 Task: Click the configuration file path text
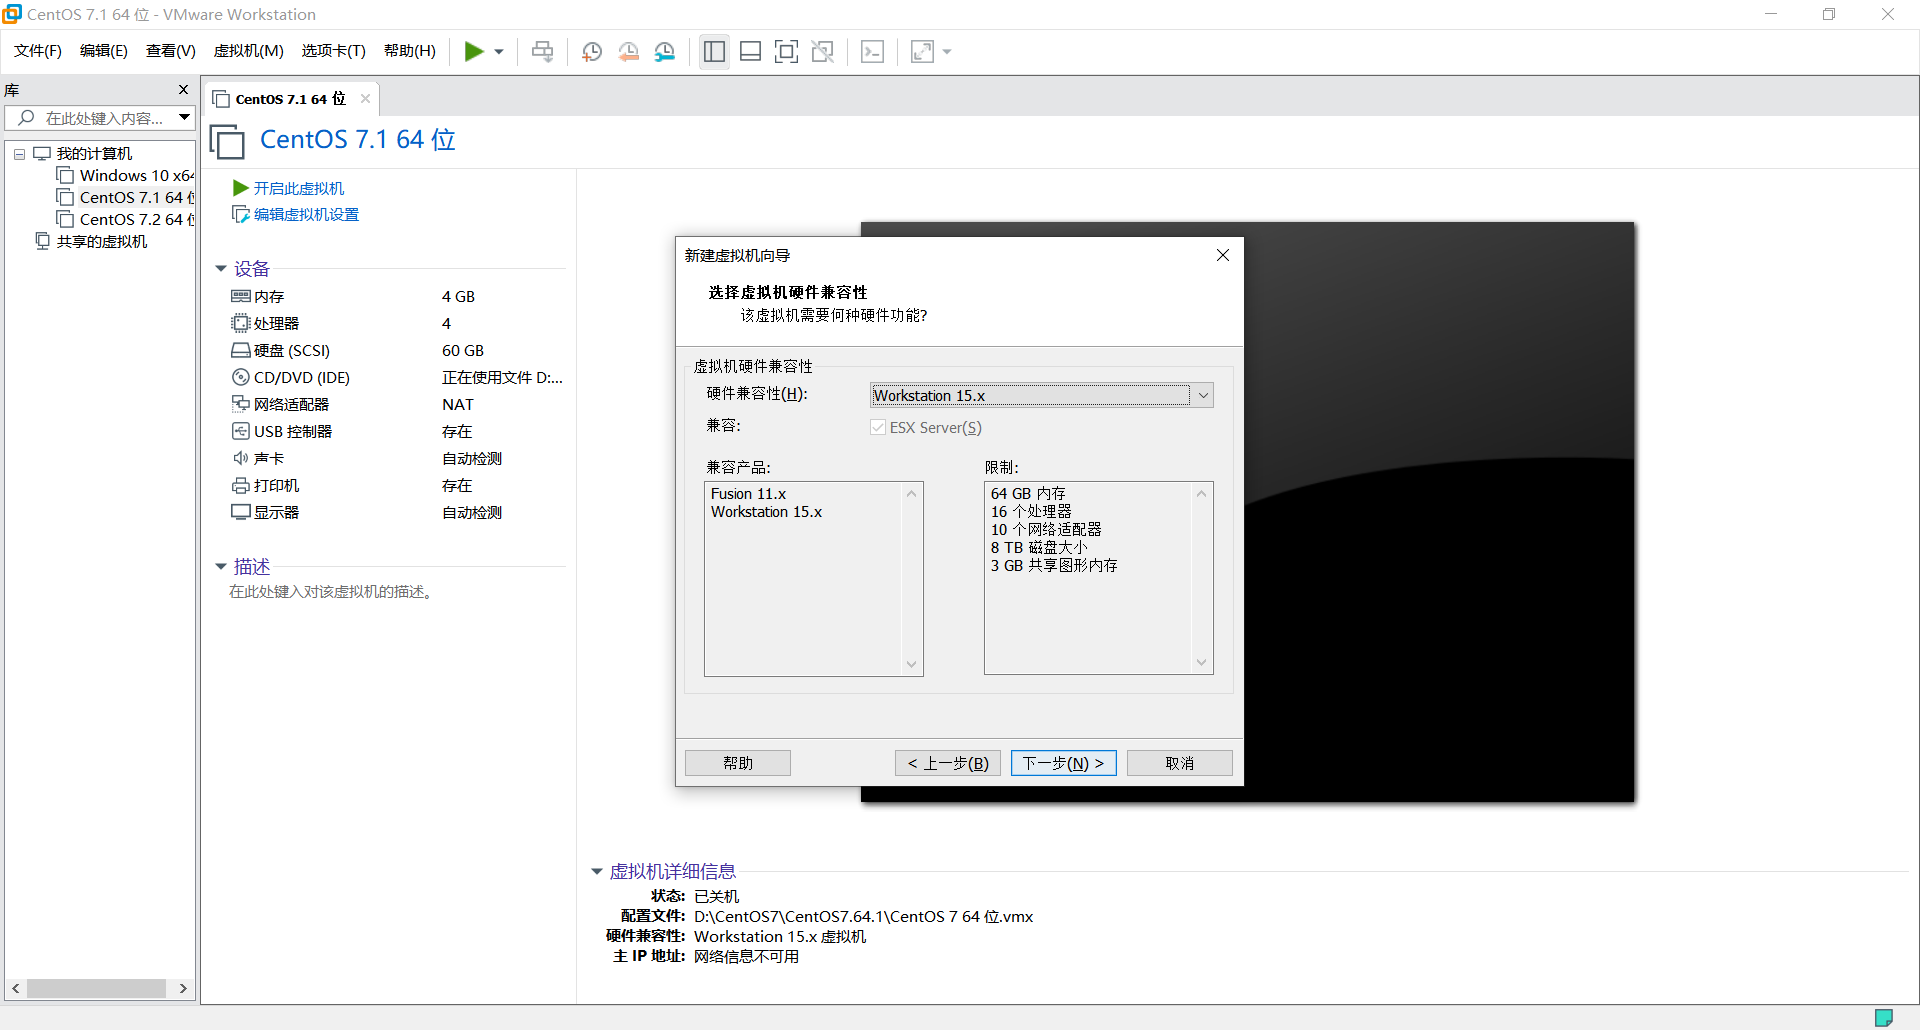coord(864,916)
